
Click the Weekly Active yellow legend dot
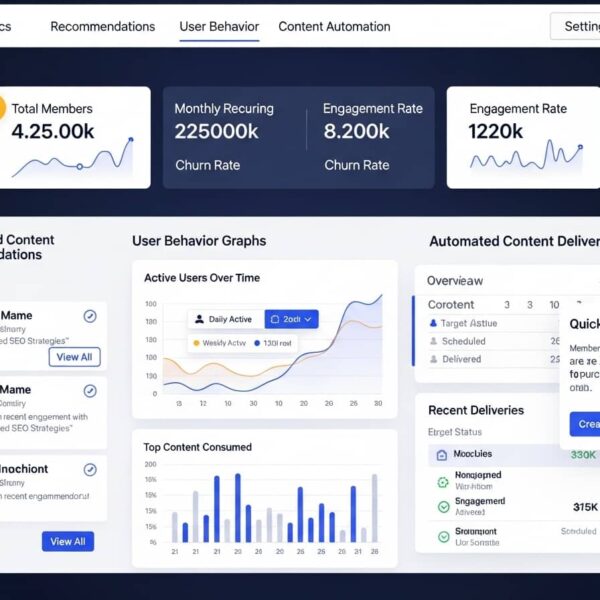coord(196,343)
